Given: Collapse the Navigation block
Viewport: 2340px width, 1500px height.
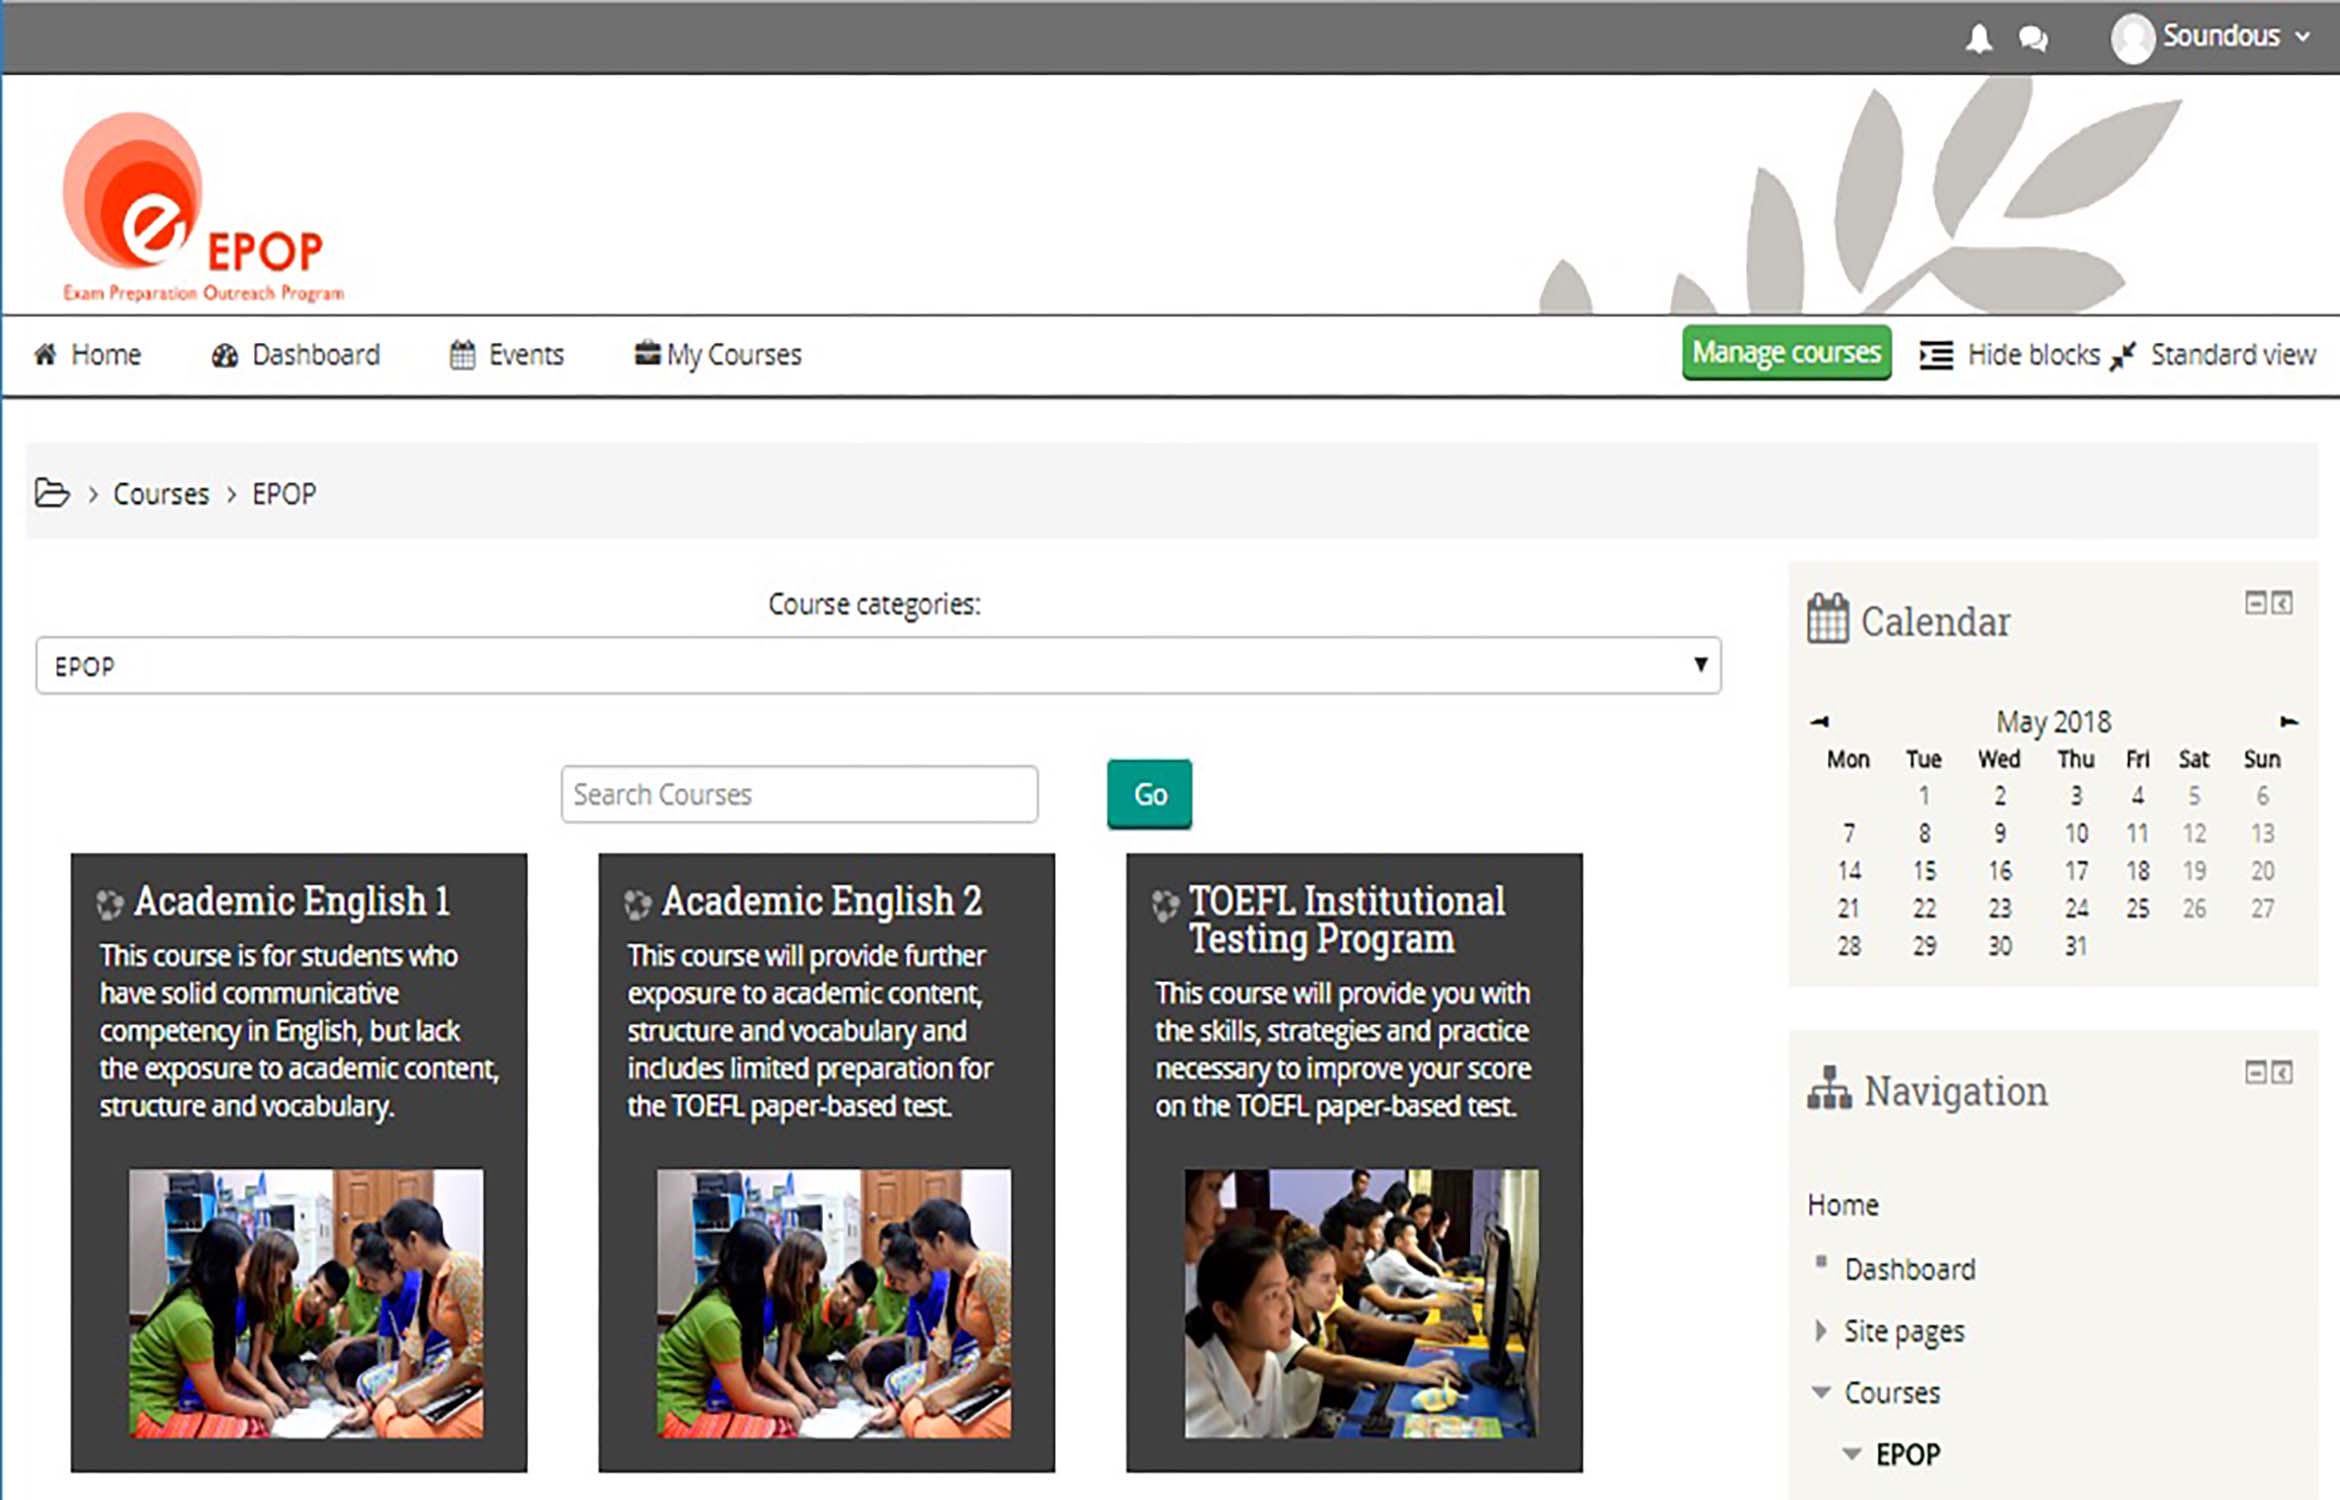Looking at the screenshot, I should click(2255, 1072).
